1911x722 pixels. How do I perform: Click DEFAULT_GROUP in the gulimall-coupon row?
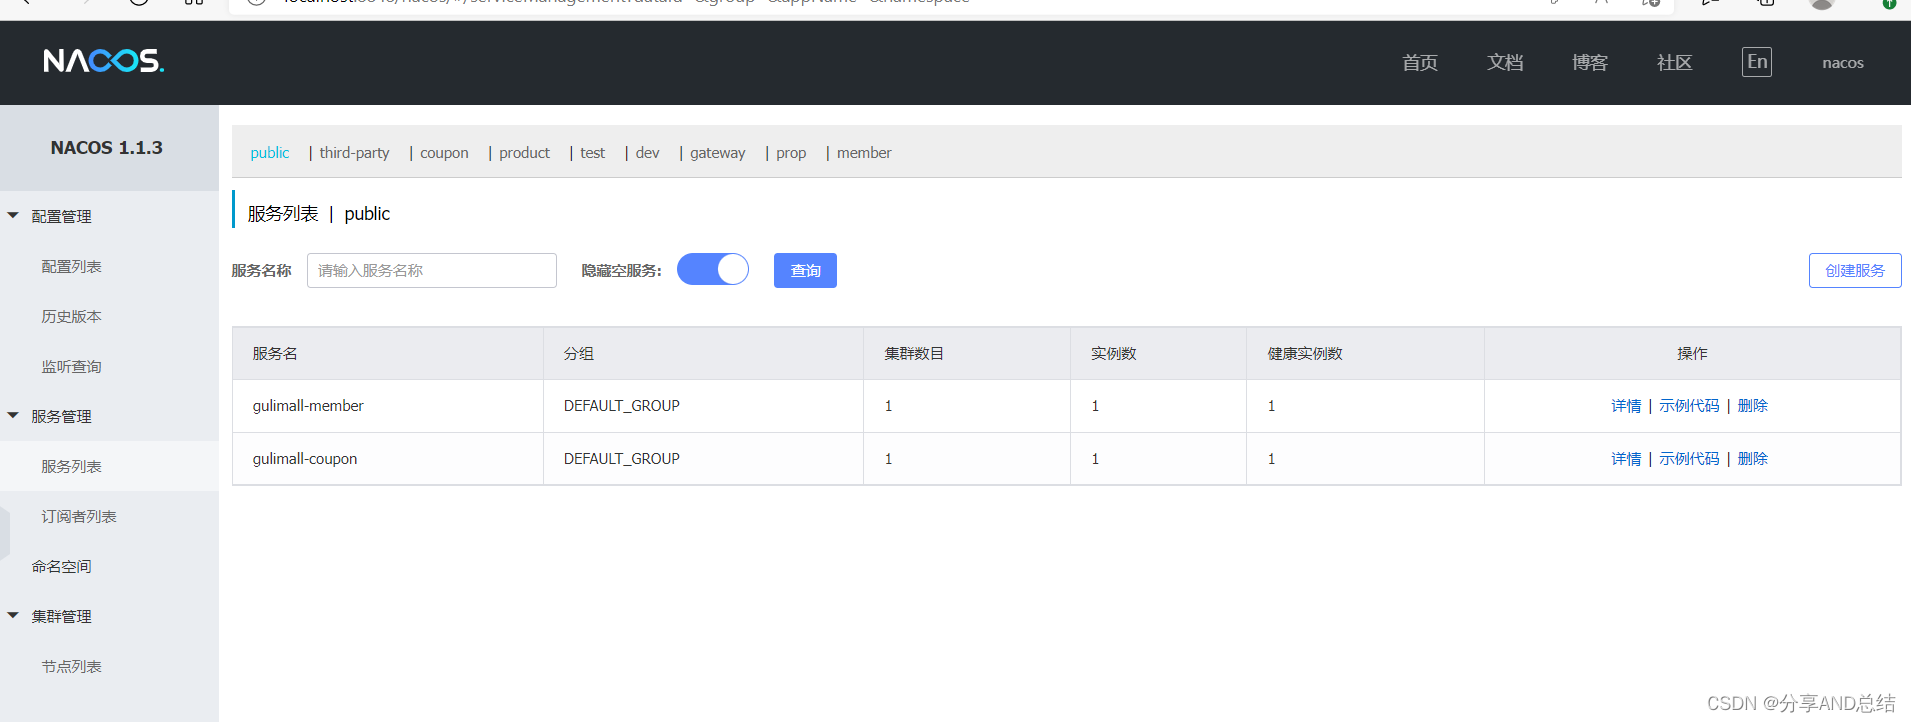pyautogui.click(x=622, y=459)
